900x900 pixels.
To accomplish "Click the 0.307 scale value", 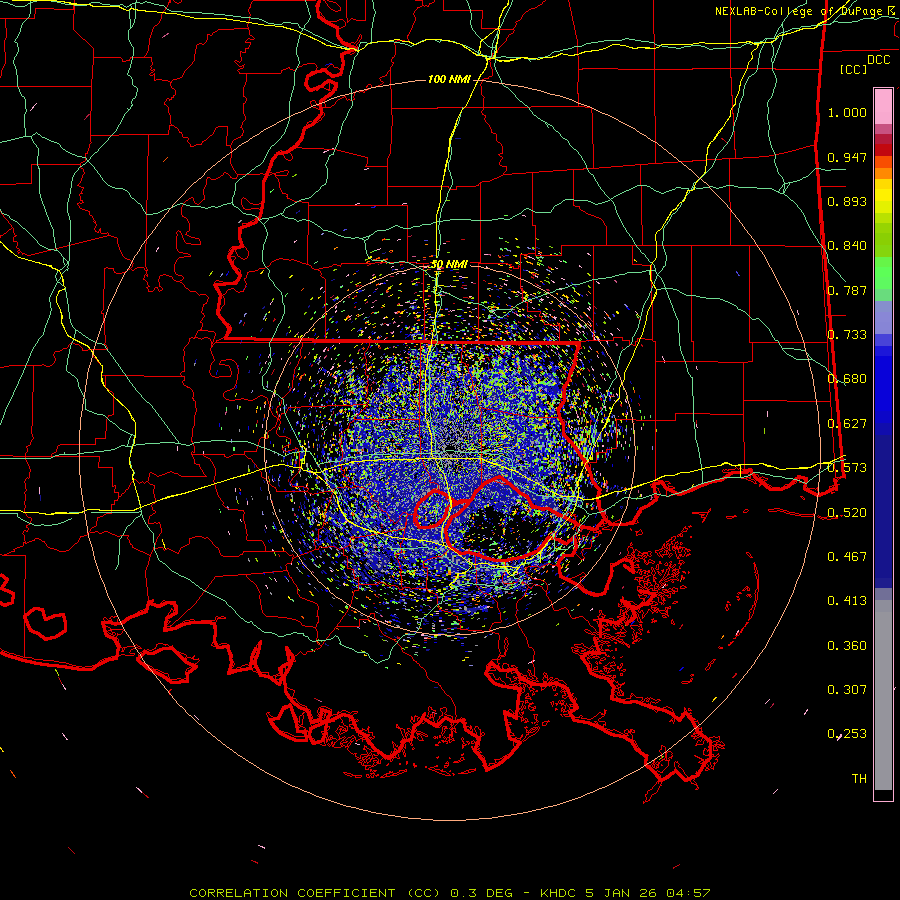I will [847, 690].
